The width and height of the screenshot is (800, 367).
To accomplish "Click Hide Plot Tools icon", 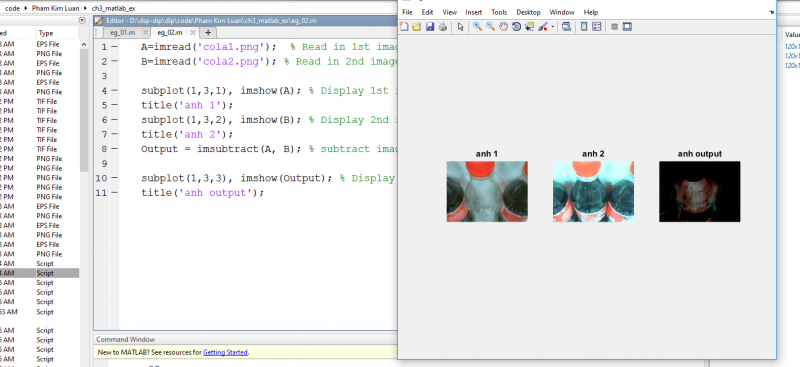I will (x=614, y=27).
